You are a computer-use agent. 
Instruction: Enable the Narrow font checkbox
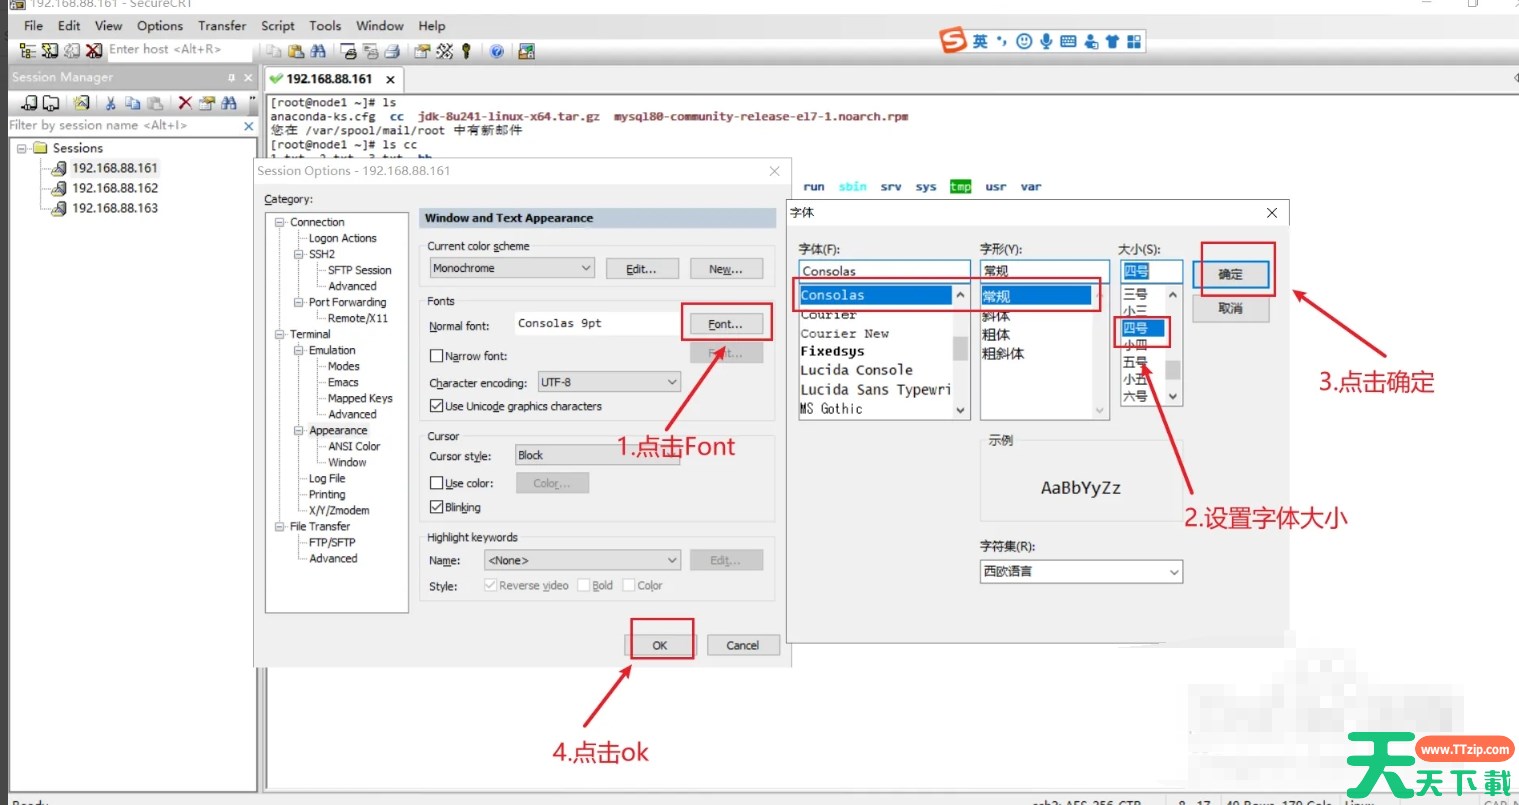point(436,356)
